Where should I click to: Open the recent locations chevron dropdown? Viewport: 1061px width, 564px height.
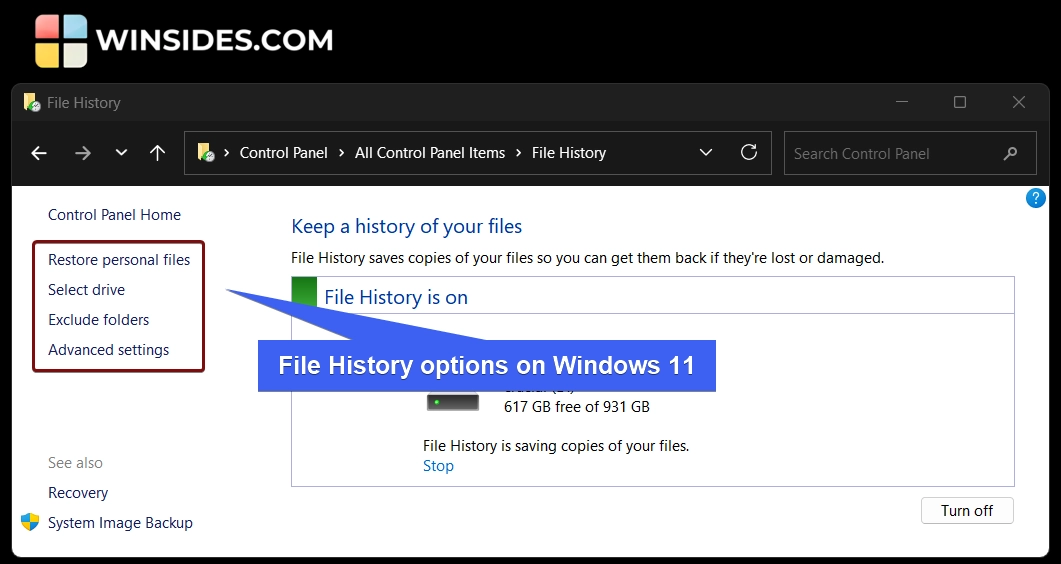pos(121,153)
